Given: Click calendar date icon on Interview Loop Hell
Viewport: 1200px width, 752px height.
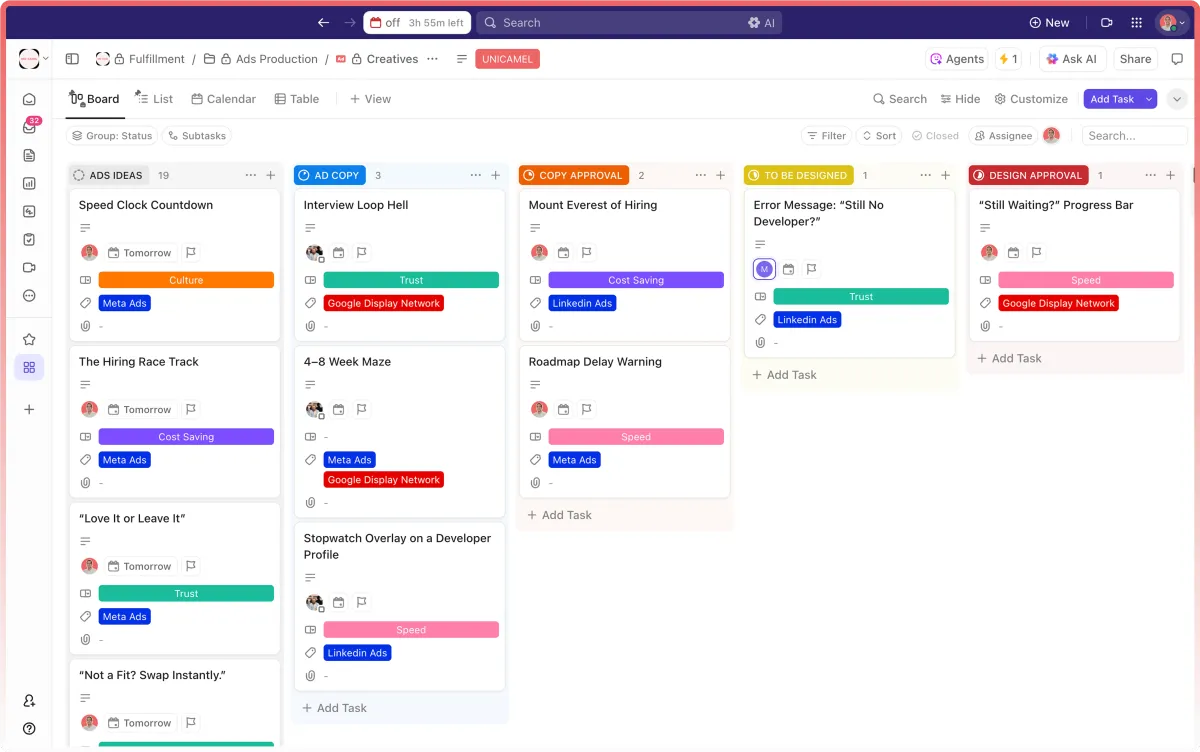Looking at the screenshot, I should pyautogui.click(x=339, y=253).
